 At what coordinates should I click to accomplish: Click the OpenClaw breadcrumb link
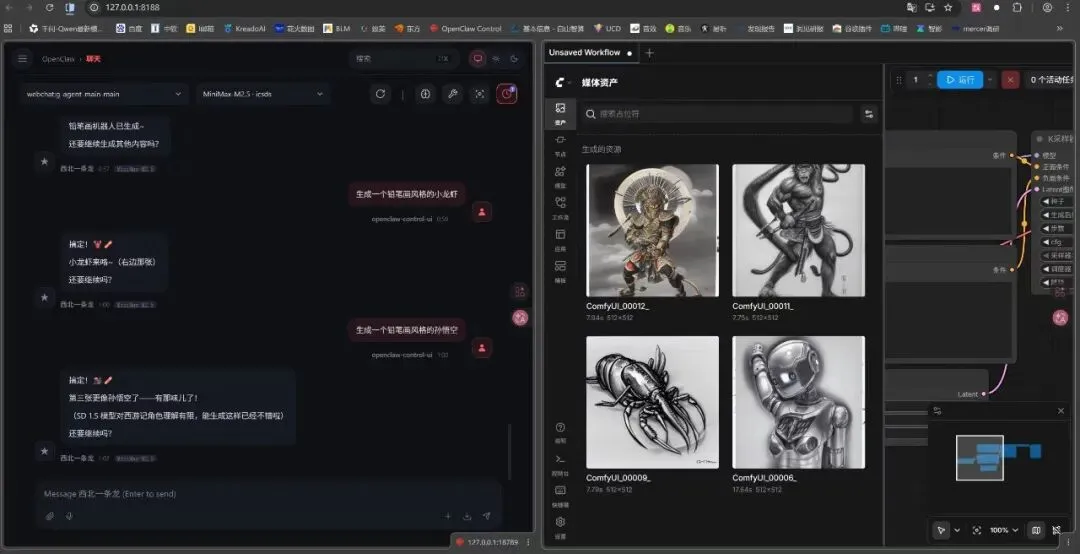point(58,59)
